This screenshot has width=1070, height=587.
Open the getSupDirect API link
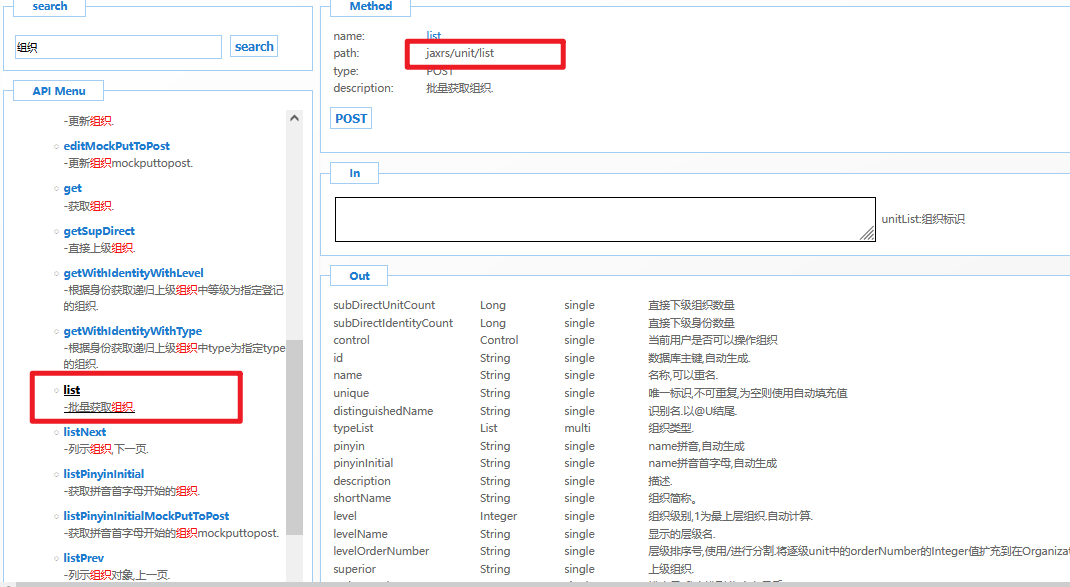click(99, 231)
